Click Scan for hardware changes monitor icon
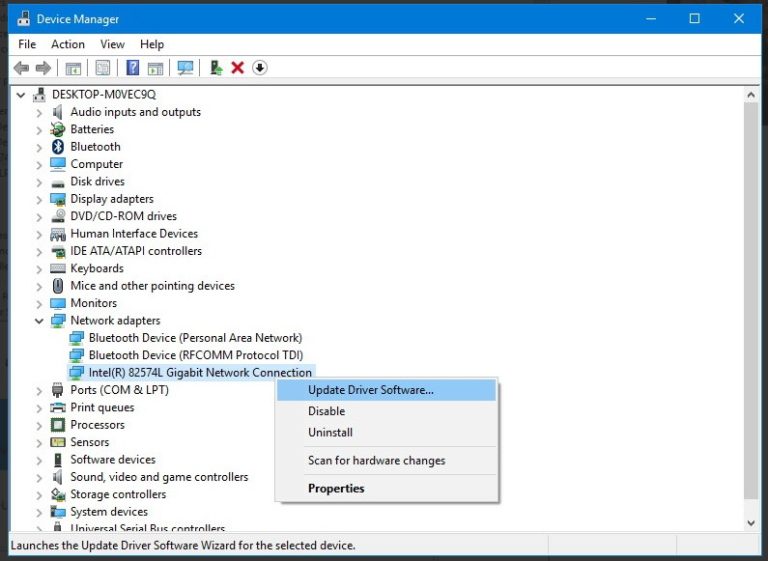 click(x=185, y=68)
